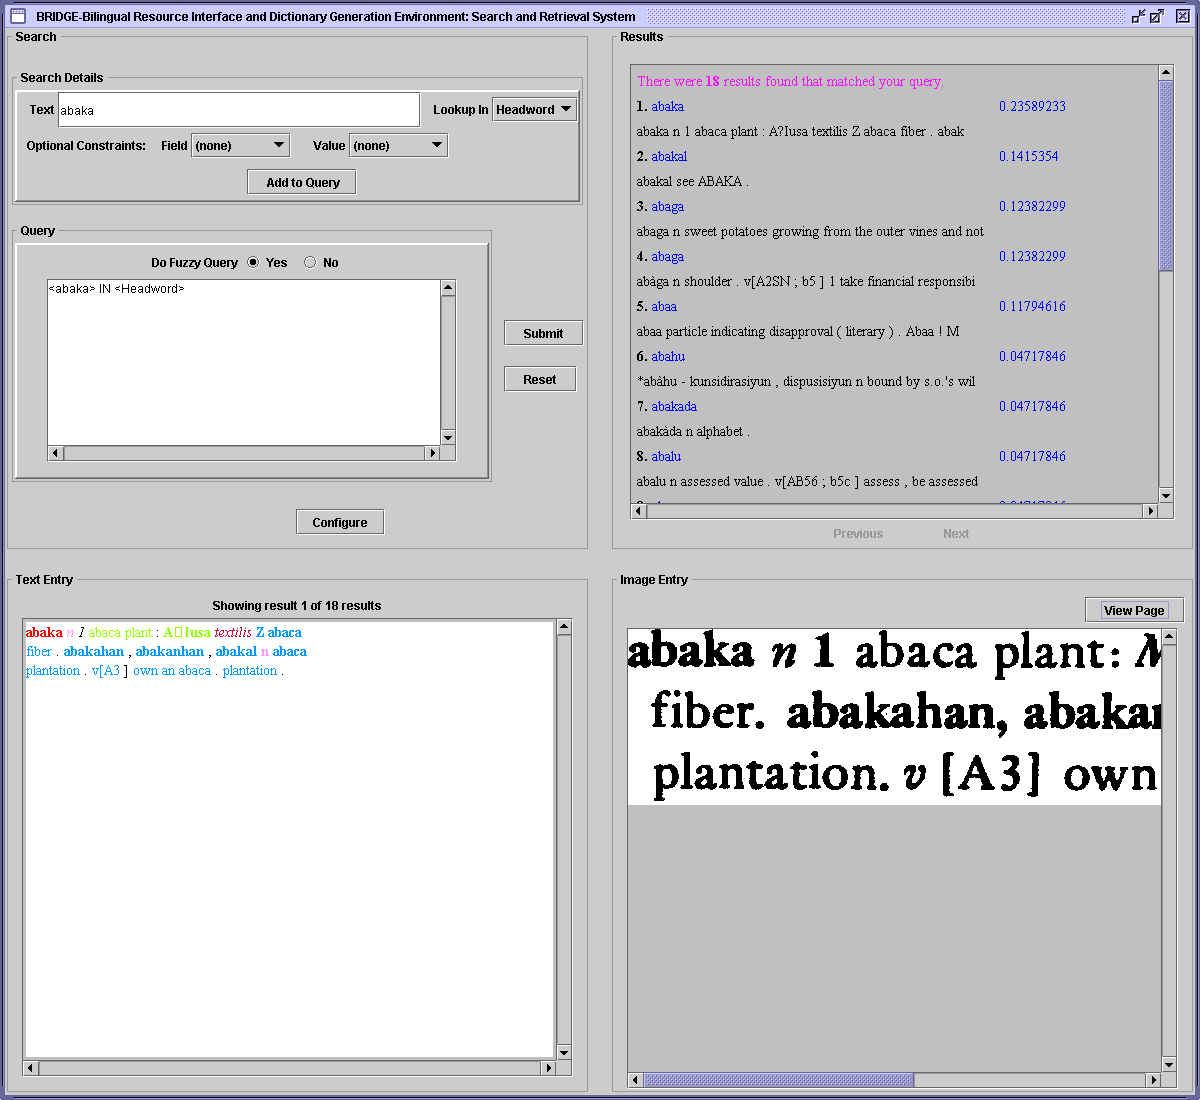Click Query box scroll left arrow
The height and width of the screenshot is (1100, 1200).
click(56, 453)
